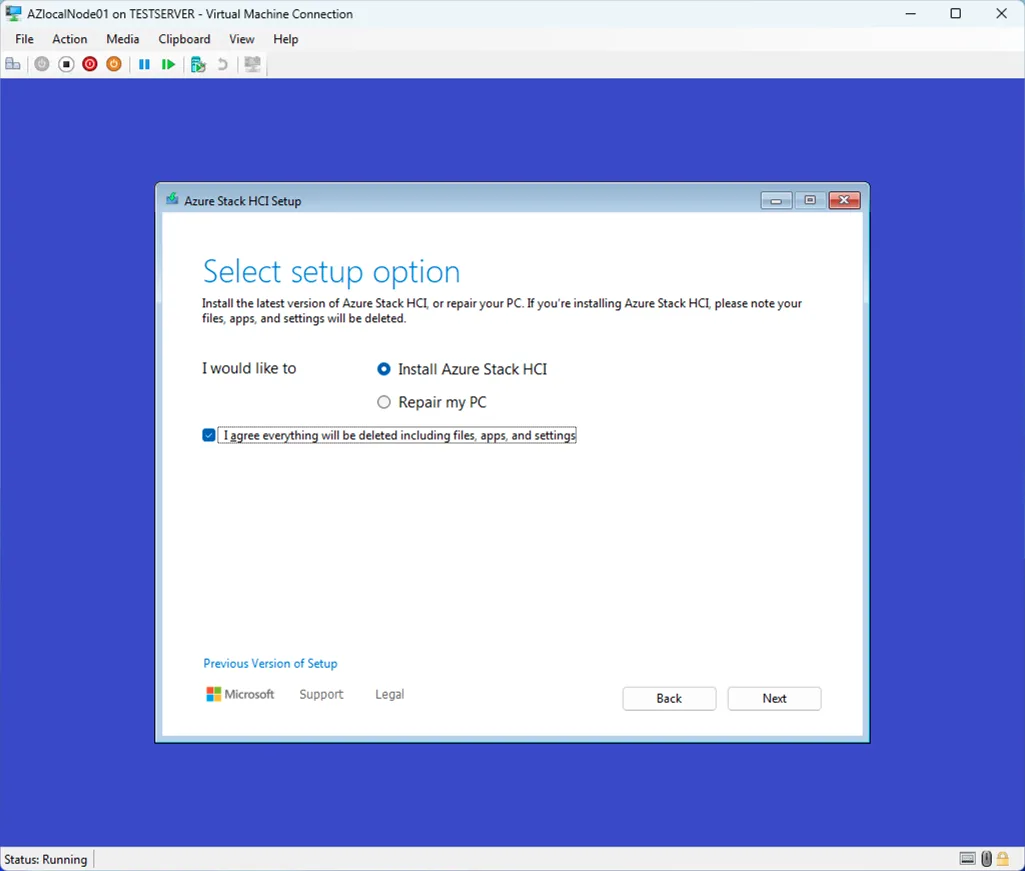Click the Turn Off VM stop icon
This screenshot has height=871, width=1025.
tap(66, 64)
